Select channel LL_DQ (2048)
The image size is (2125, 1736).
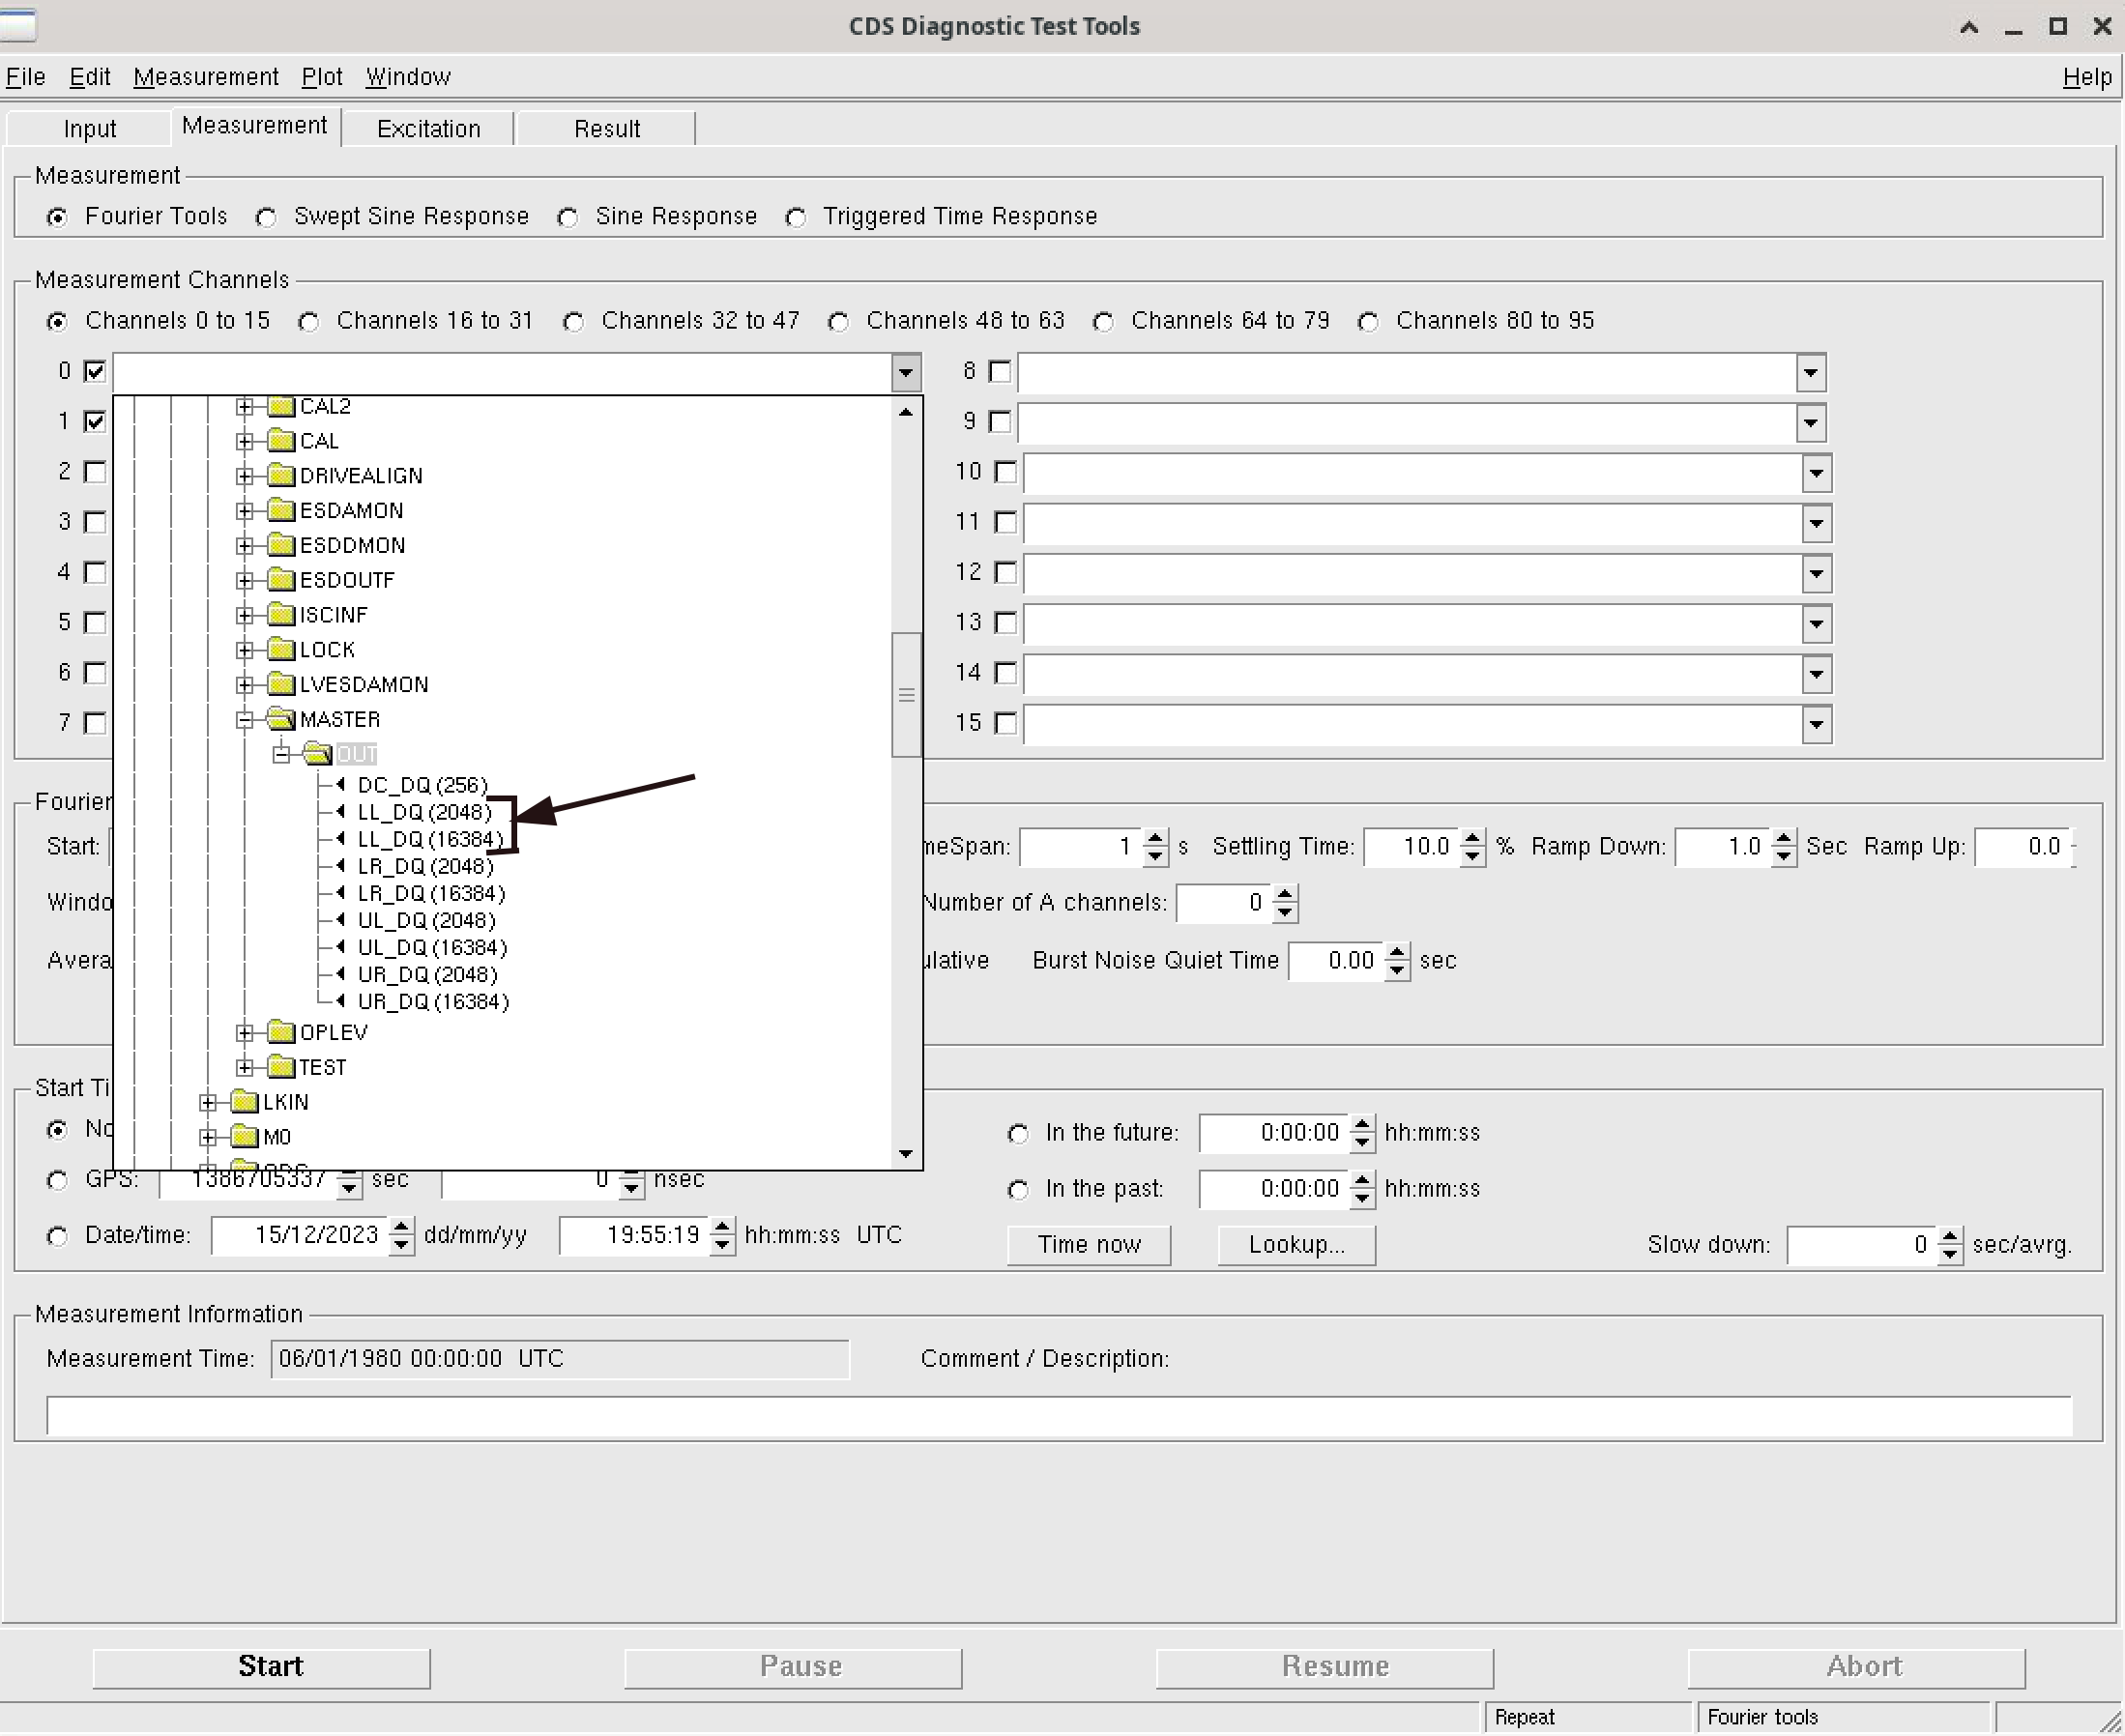tap(424, 813)
